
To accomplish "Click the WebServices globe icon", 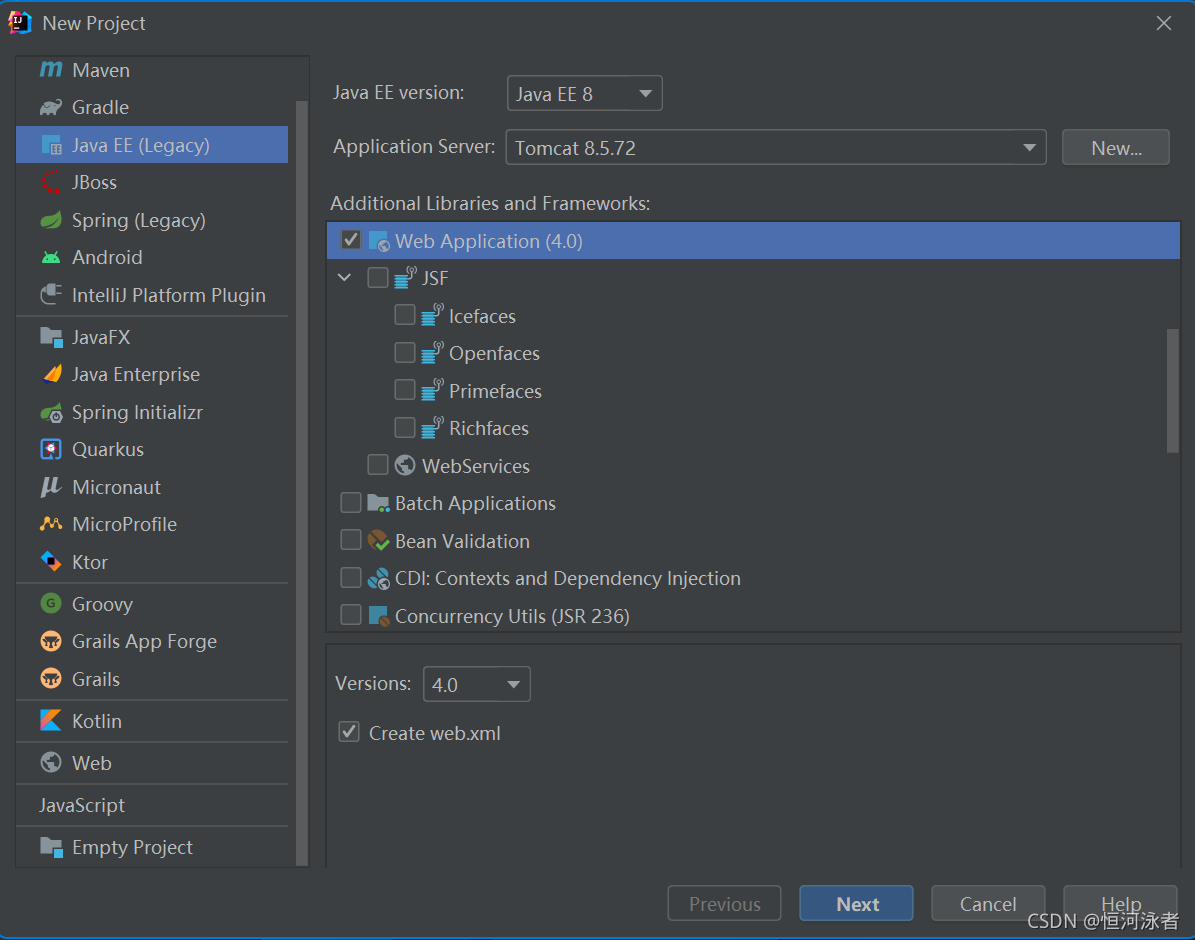I will (x=405, y=465).
